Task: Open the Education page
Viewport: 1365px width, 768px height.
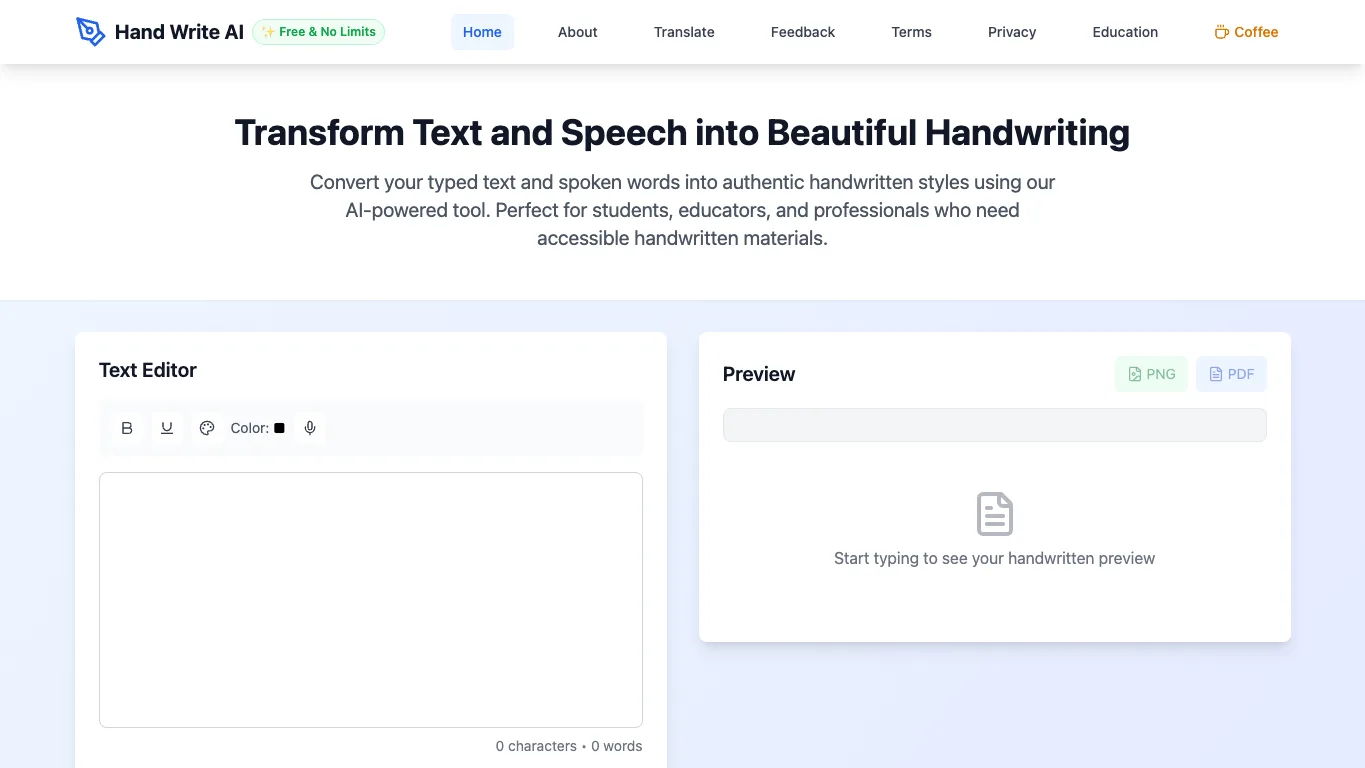Action: pyautogui.click(x=1125, y=32)
